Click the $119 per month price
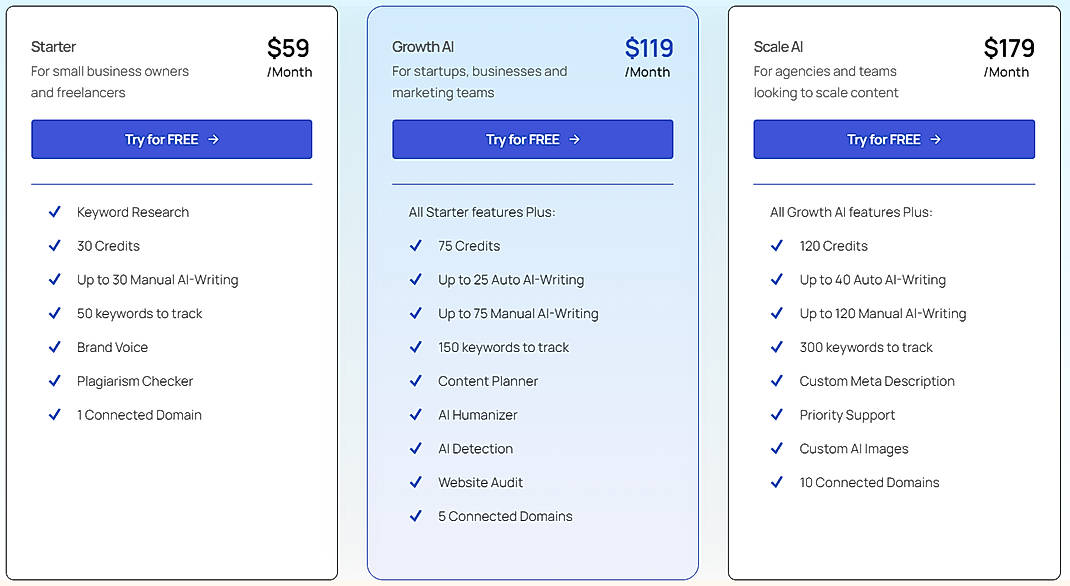Image resolution: width=1070 pixels, height=586 pixels. (x=647, y=48)
